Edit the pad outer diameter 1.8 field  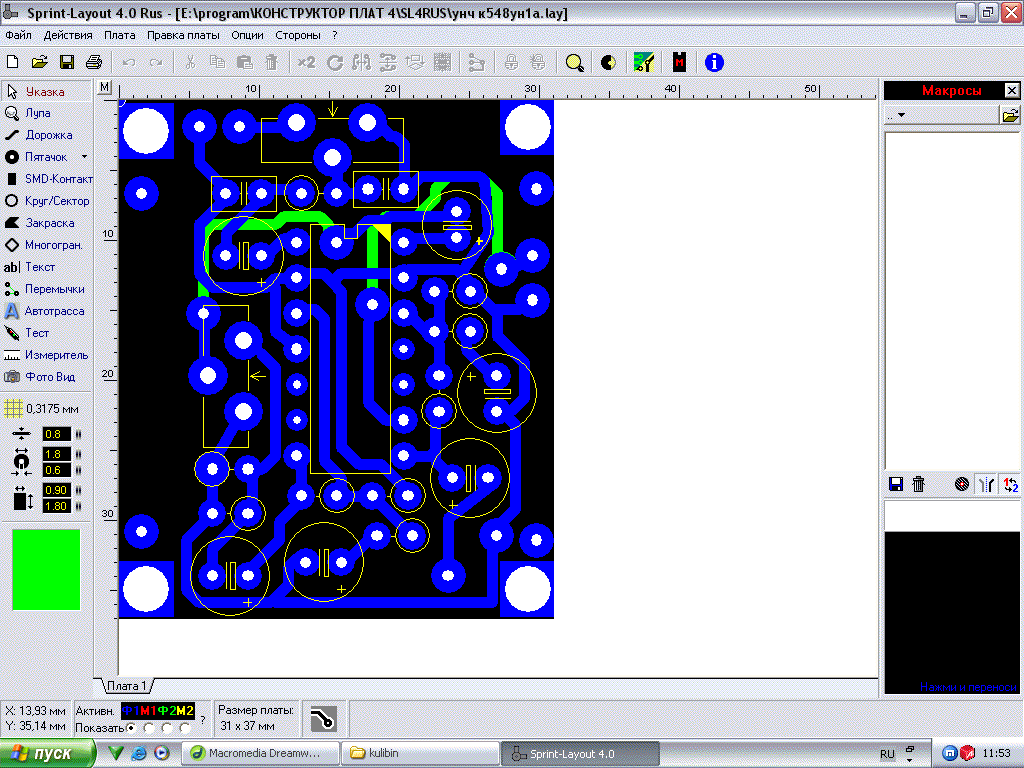pyautogui.click(x=56, y=454)
